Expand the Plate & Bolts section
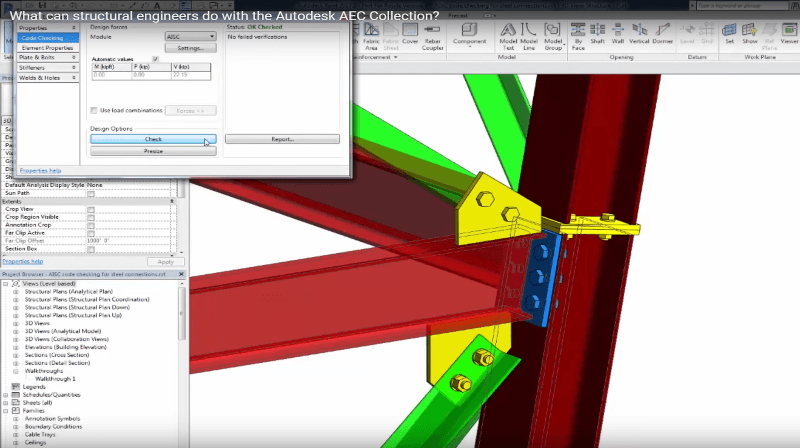This screenshot has width=800, height=448. tap(47, 57)
